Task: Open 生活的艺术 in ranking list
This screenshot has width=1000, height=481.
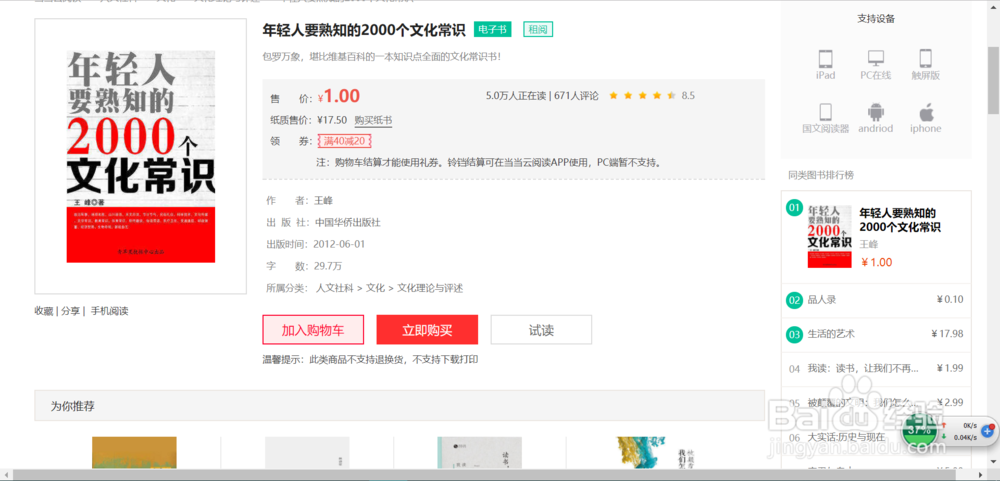Action: coord(831,334)
